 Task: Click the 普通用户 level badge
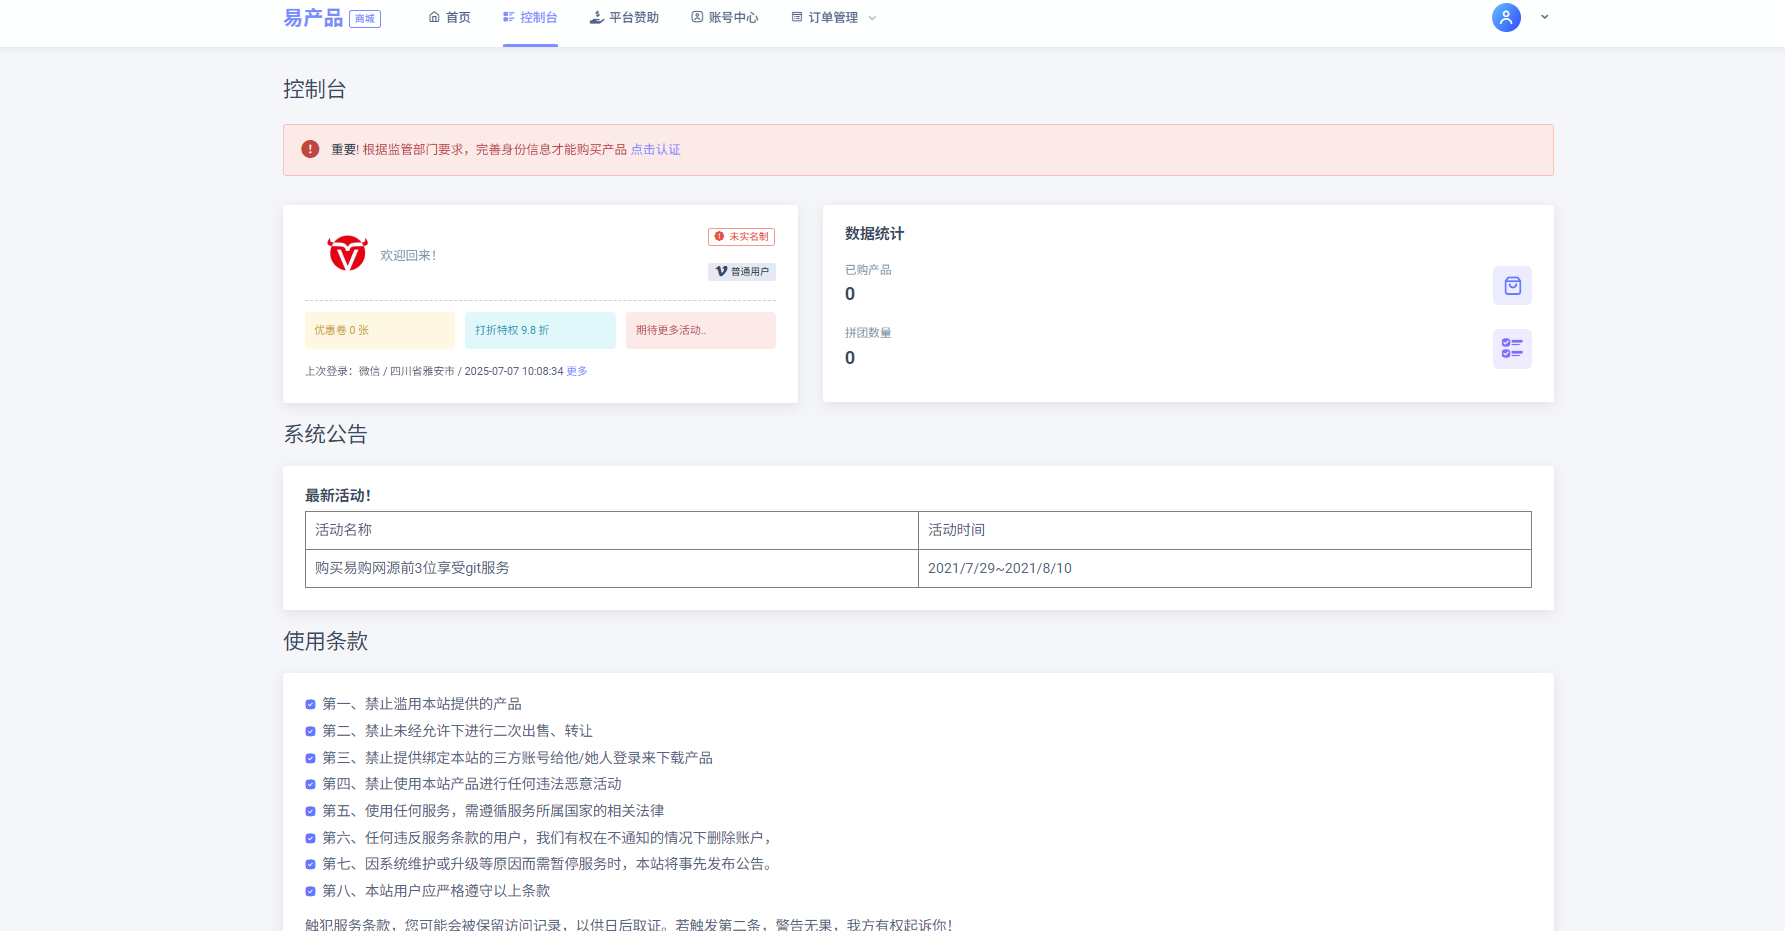742,272
